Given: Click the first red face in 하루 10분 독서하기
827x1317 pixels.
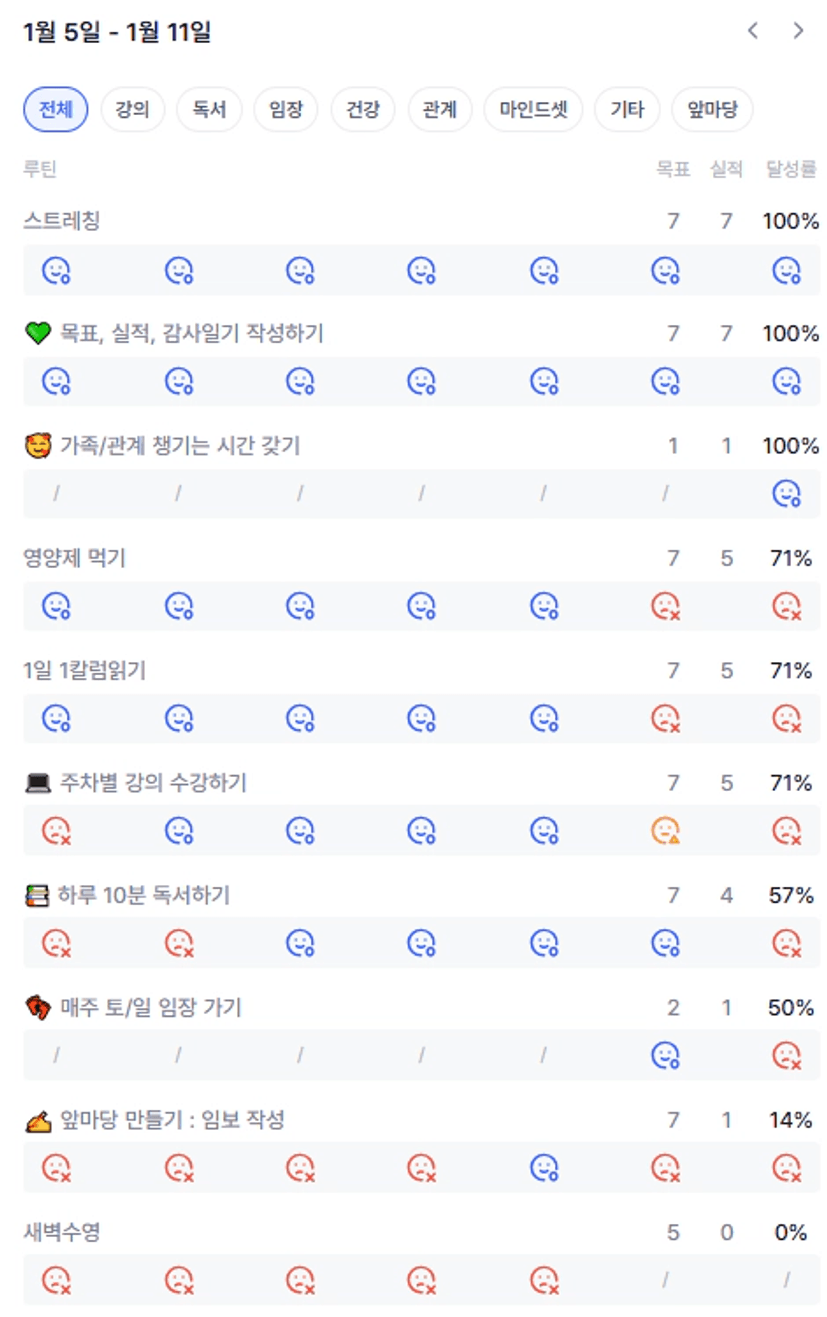Looking at the screenshot, I should (x=56, y=942).
